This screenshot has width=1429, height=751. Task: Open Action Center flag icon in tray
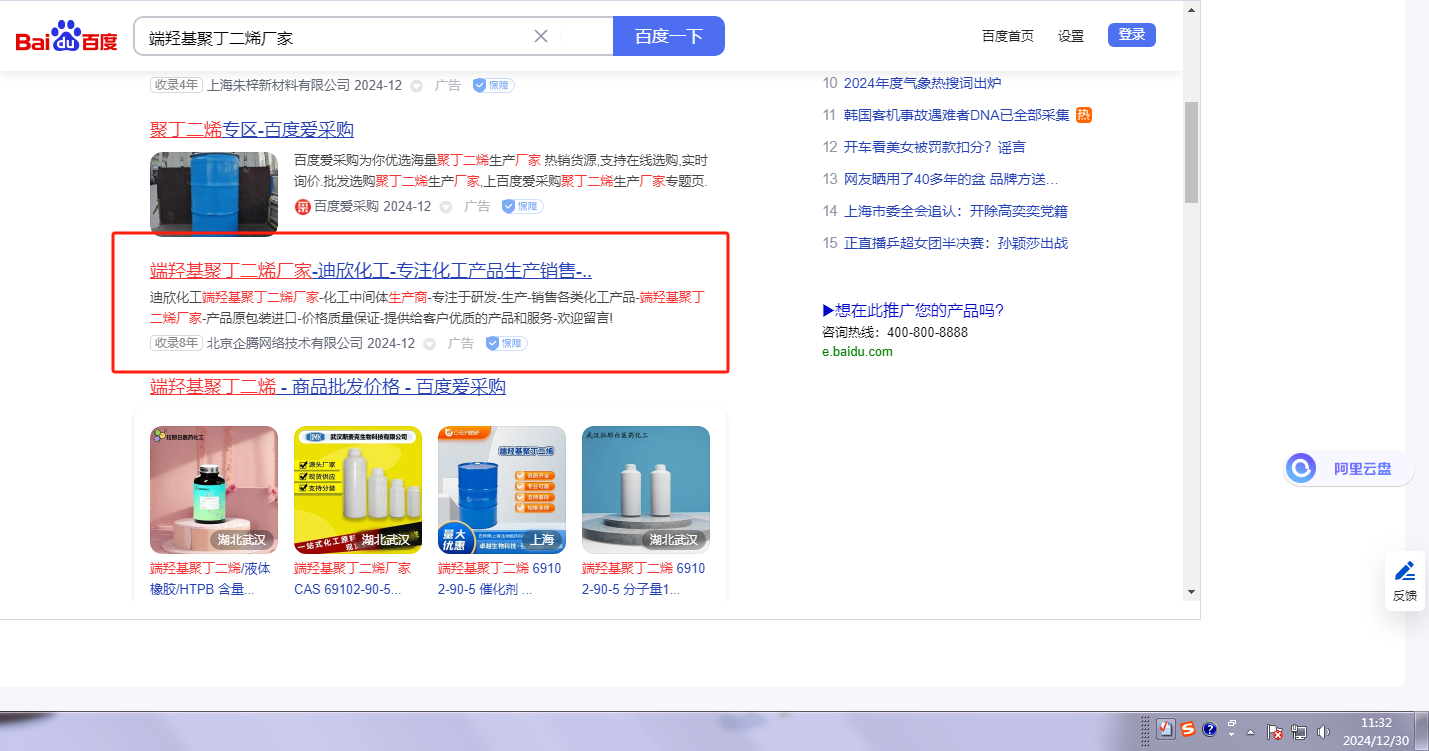1275,732
